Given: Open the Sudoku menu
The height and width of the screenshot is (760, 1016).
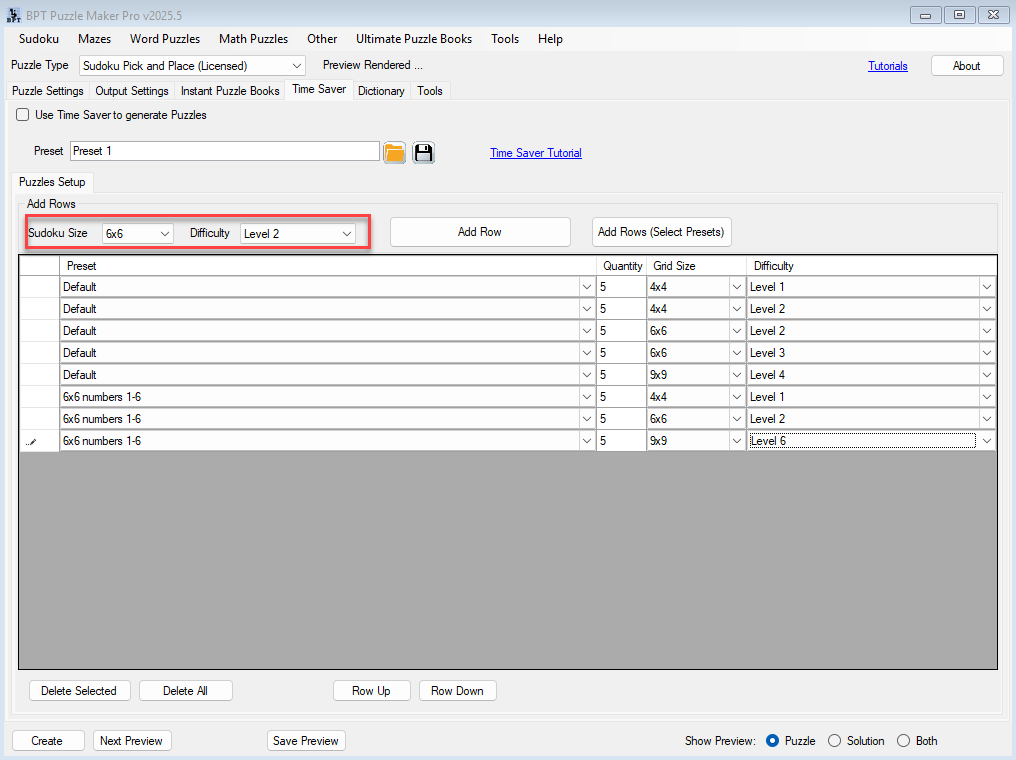Looking at the screenshot, I should (x=39, y=39).
